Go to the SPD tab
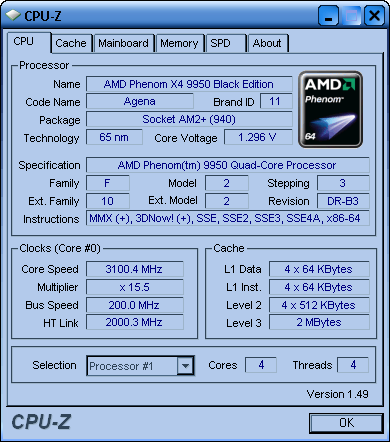This screenshot has height=442, width=390. (x=226, y=43)
